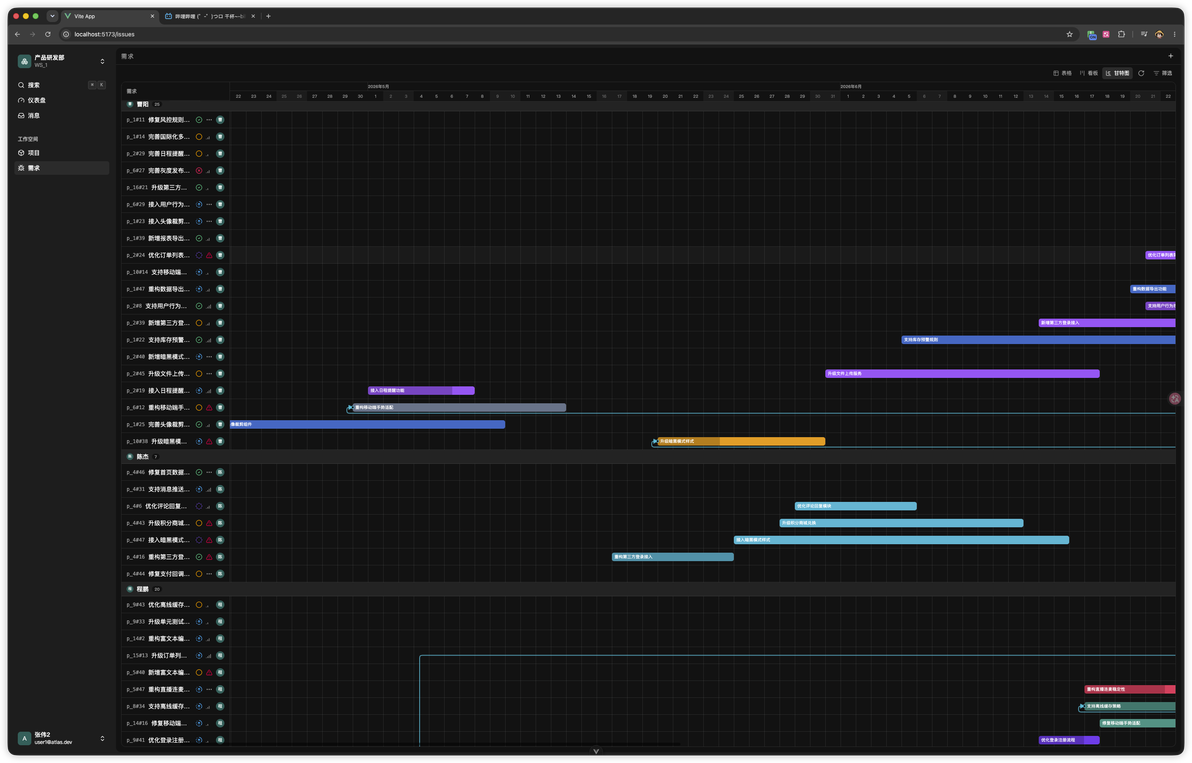Select 需求 in the sidebar
The image size is (1192, 763).
pos(61,168)
